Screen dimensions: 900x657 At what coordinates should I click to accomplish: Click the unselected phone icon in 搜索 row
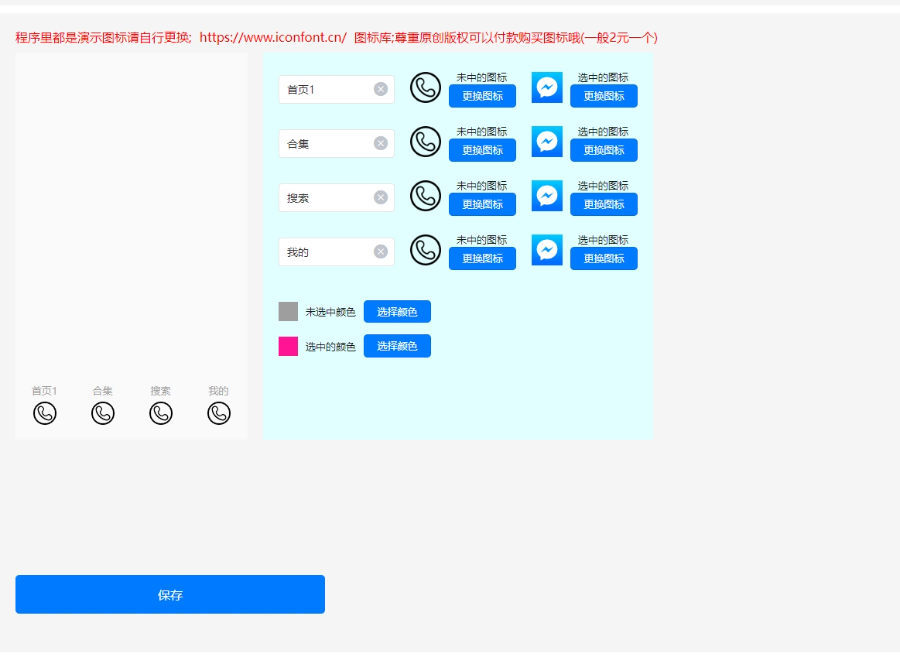(x=425, y=196)
